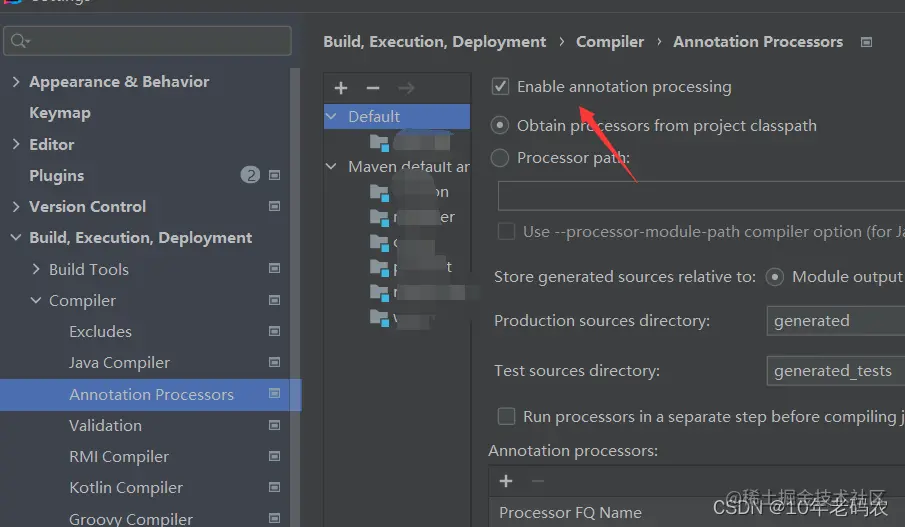This screenshot has height=527, width=905.
Task: Collapse the Default profile node
Action: [331, 116]
